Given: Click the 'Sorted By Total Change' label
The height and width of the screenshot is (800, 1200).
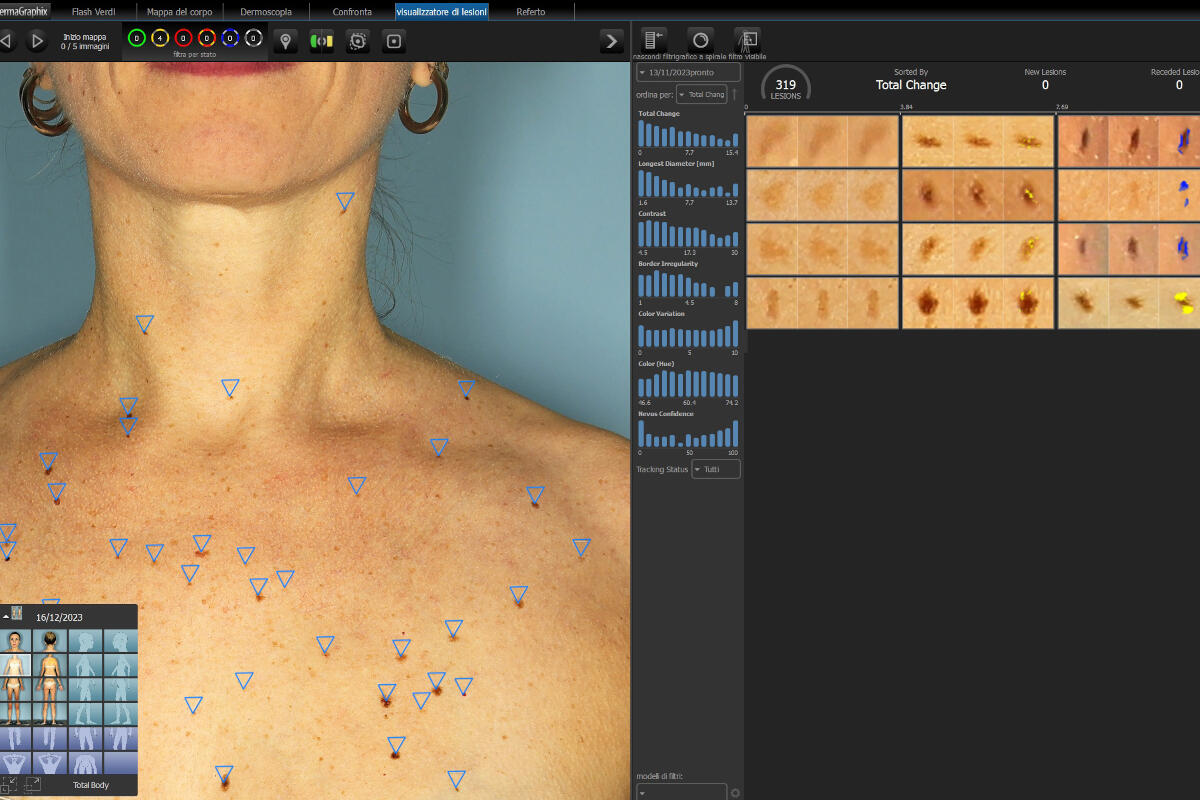Looking at the screenshot, I should tap(911, 80).
